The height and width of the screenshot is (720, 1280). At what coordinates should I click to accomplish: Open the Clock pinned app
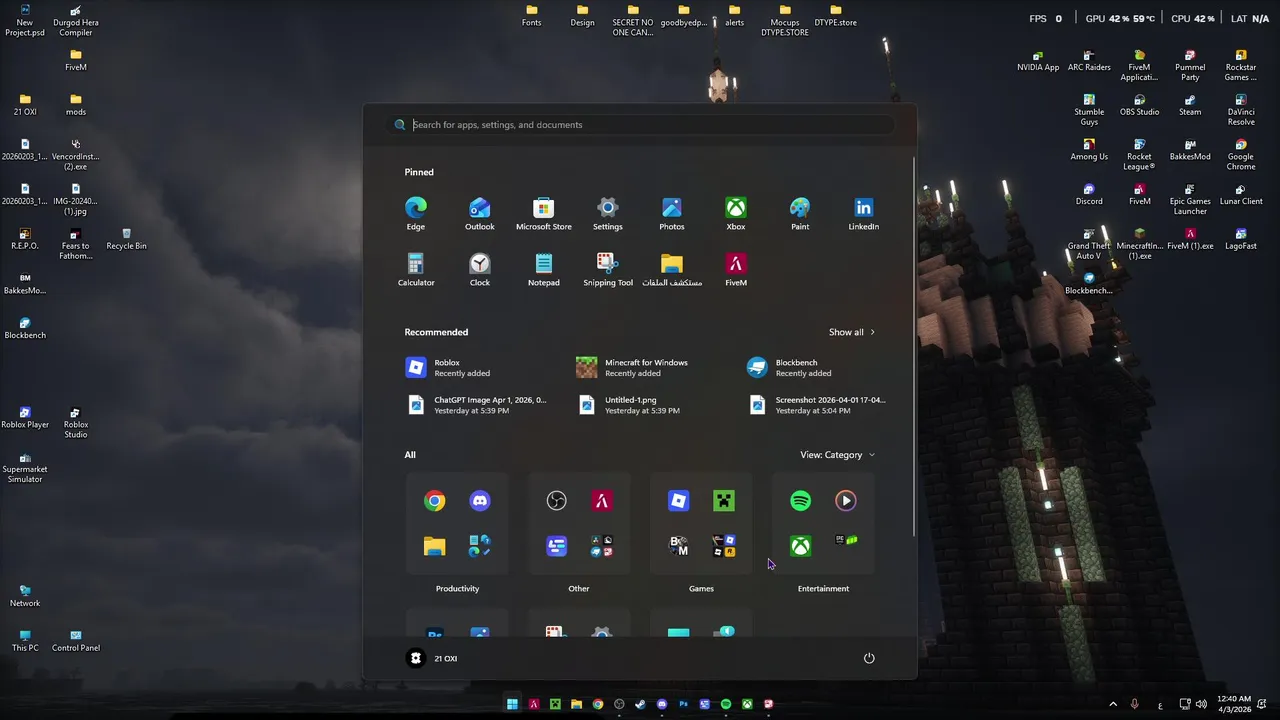click(x=480, y=270)
